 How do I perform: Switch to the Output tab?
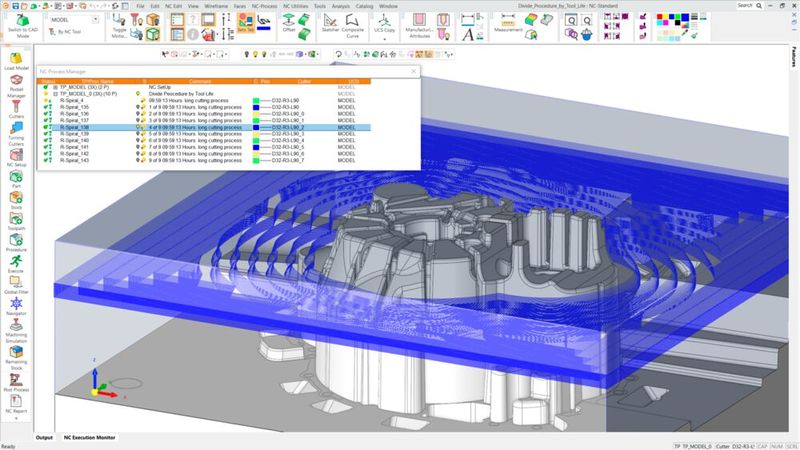pyautogui.click(x=44, y=437)
